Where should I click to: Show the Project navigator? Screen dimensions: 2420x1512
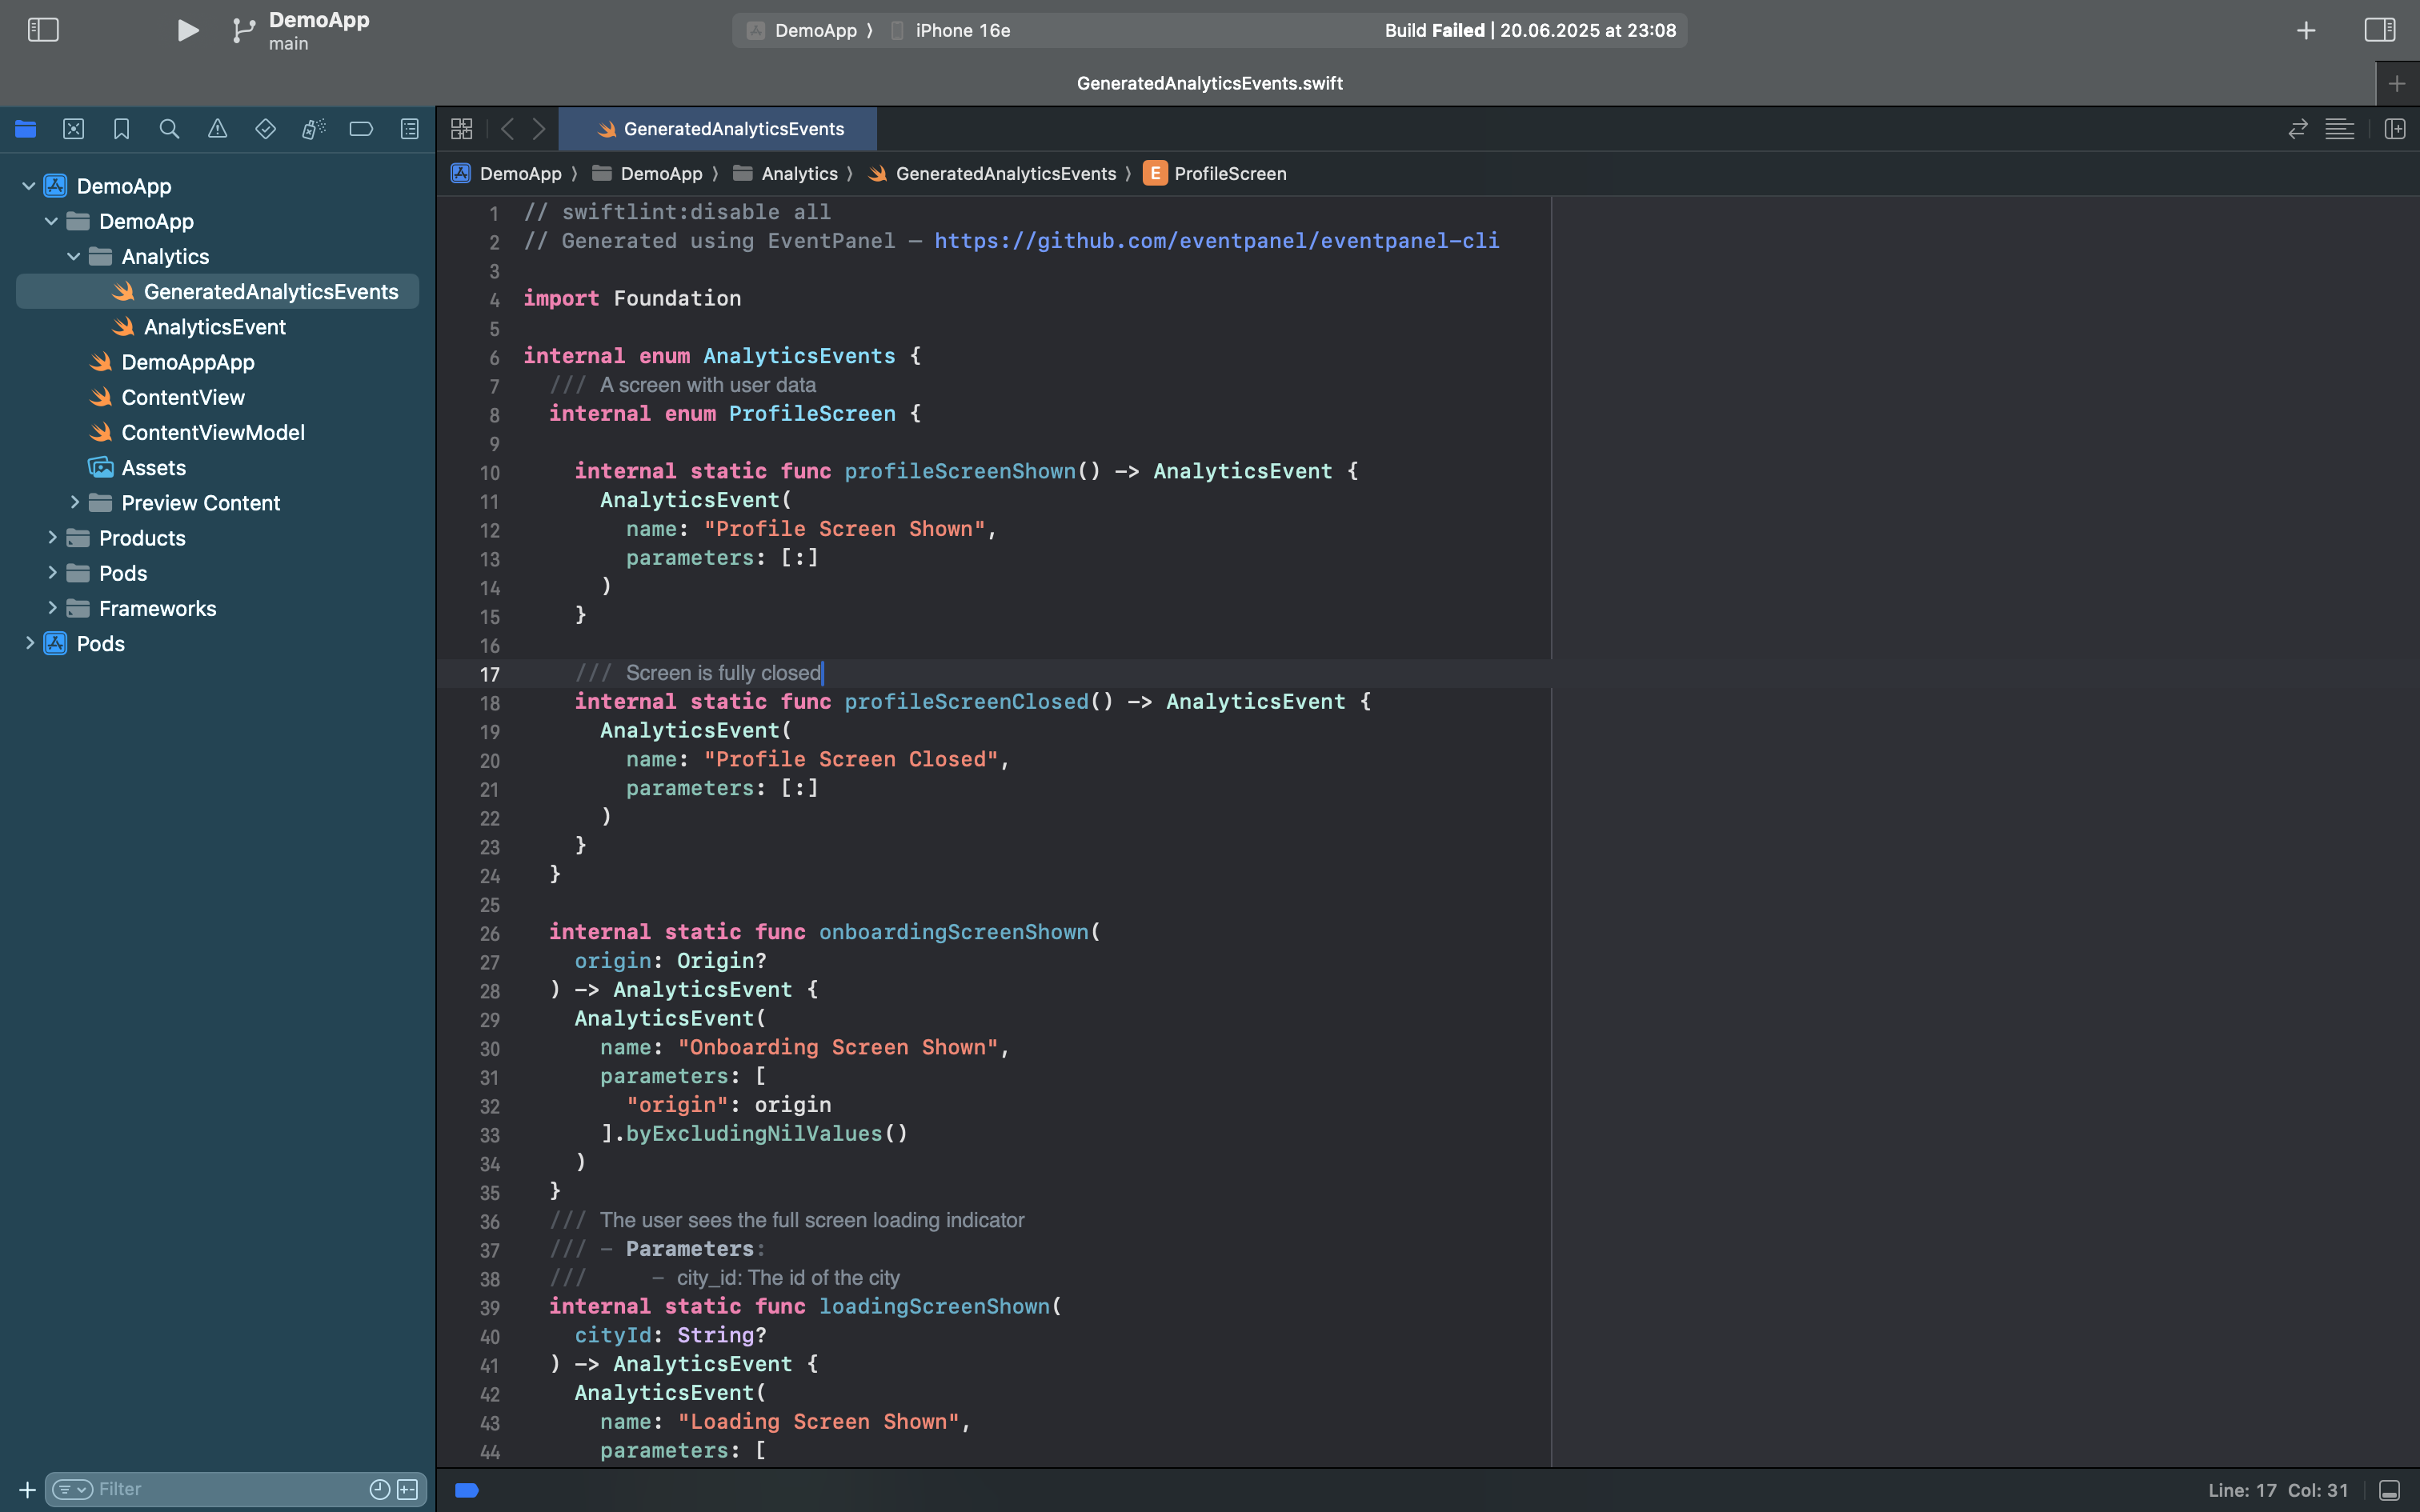(26, 129)
